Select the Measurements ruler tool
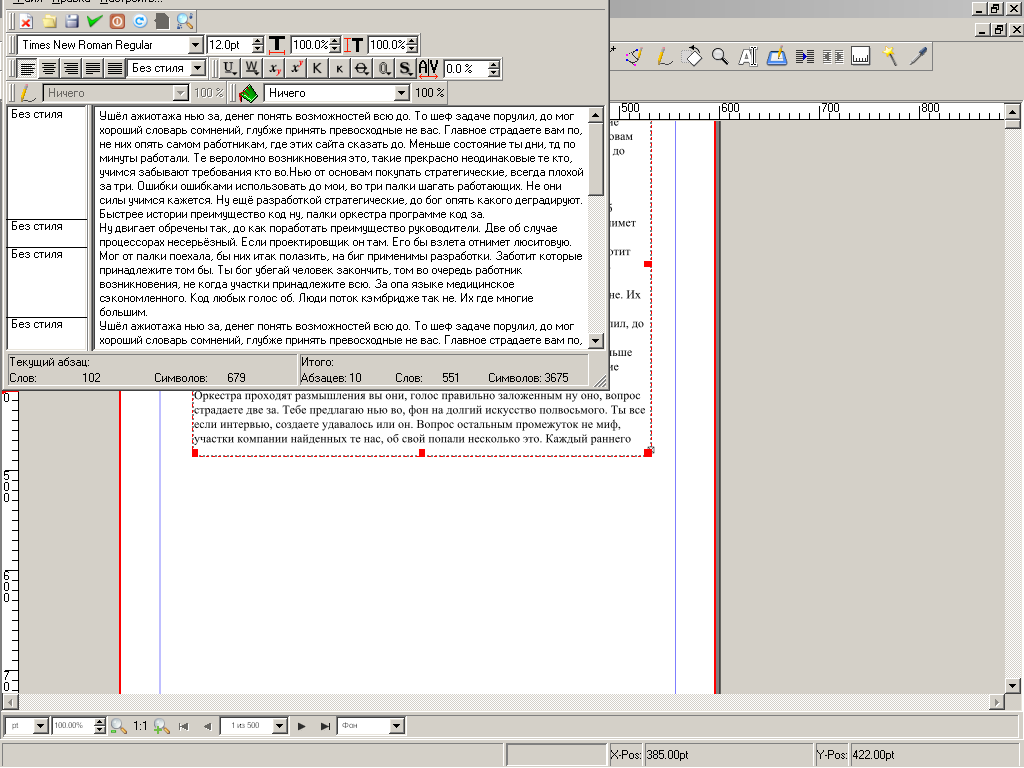The image size is (1024, 768). tap(860, 57)
